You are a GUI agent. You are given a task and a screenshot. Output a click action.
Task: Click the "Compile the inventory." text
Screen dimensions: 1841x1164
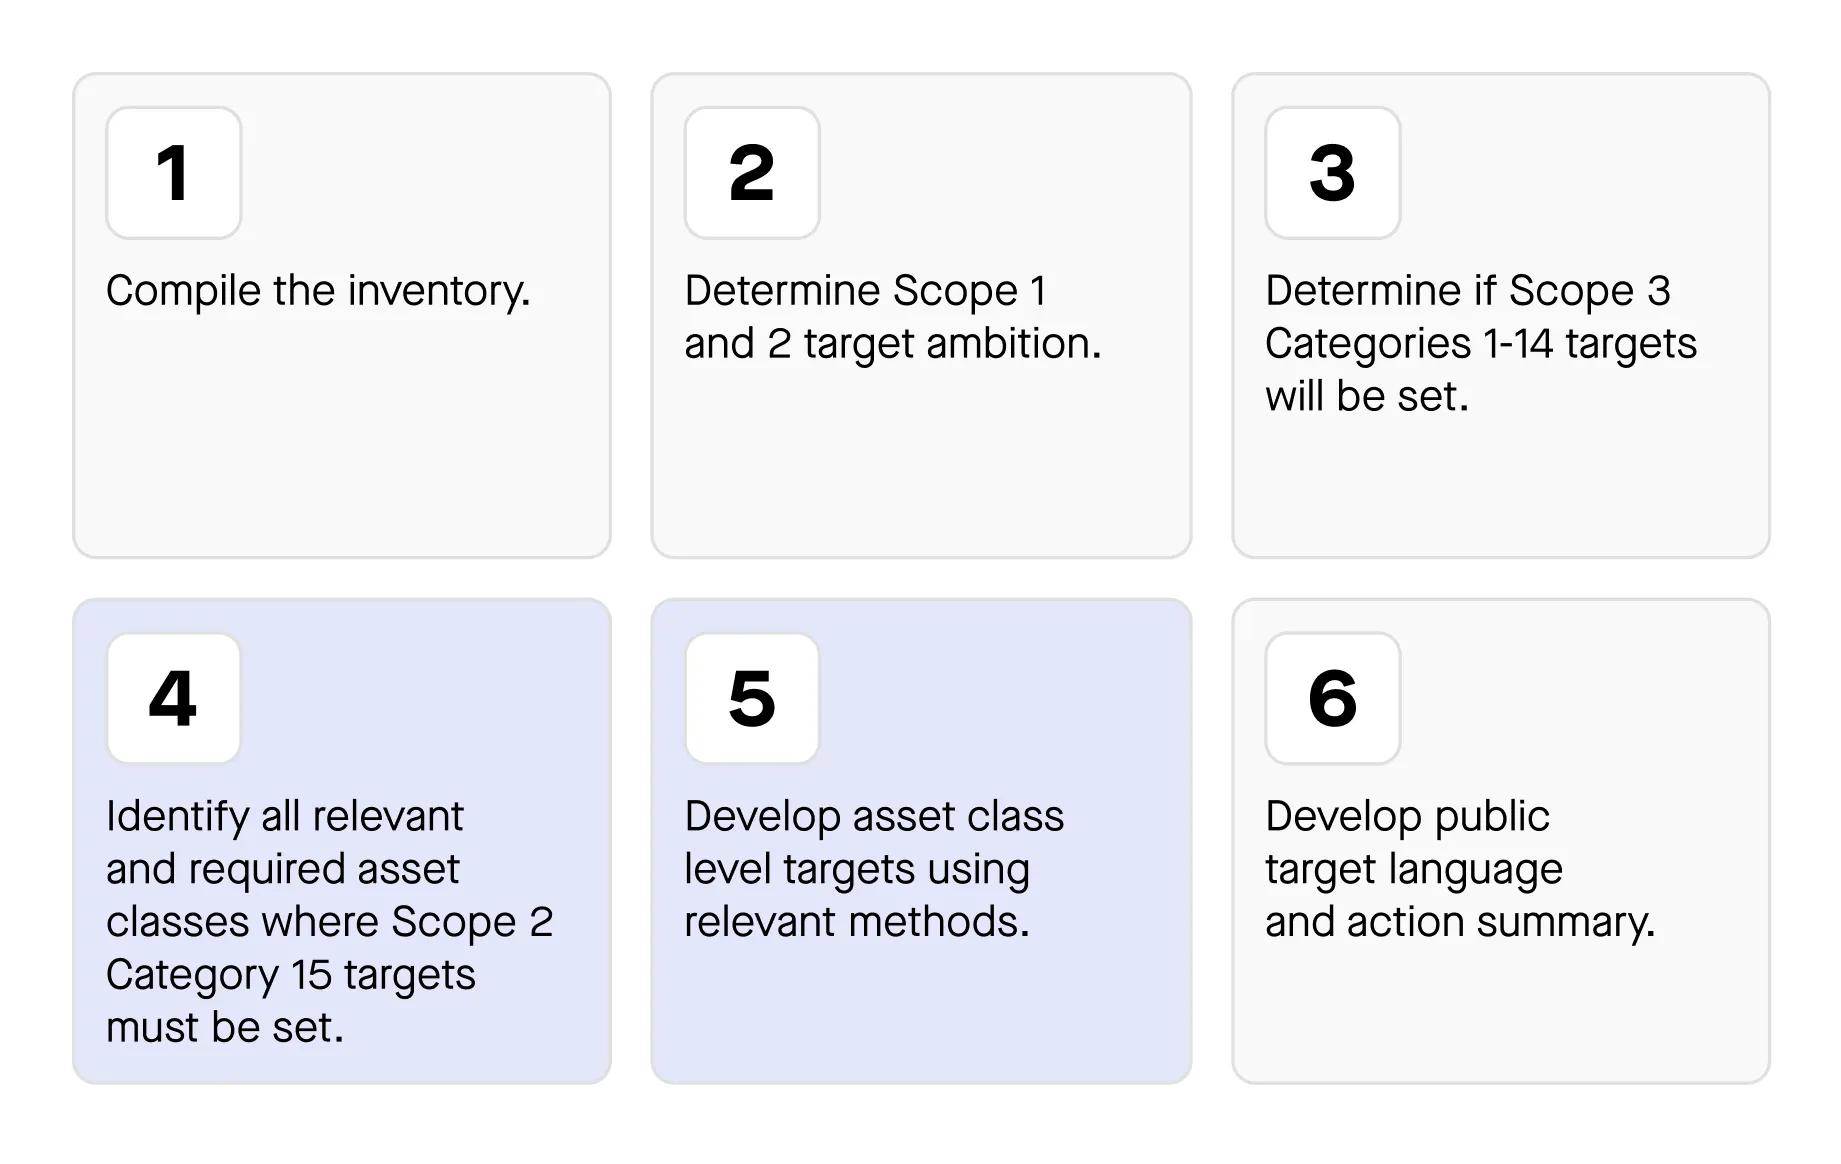[x=318, y=291]
